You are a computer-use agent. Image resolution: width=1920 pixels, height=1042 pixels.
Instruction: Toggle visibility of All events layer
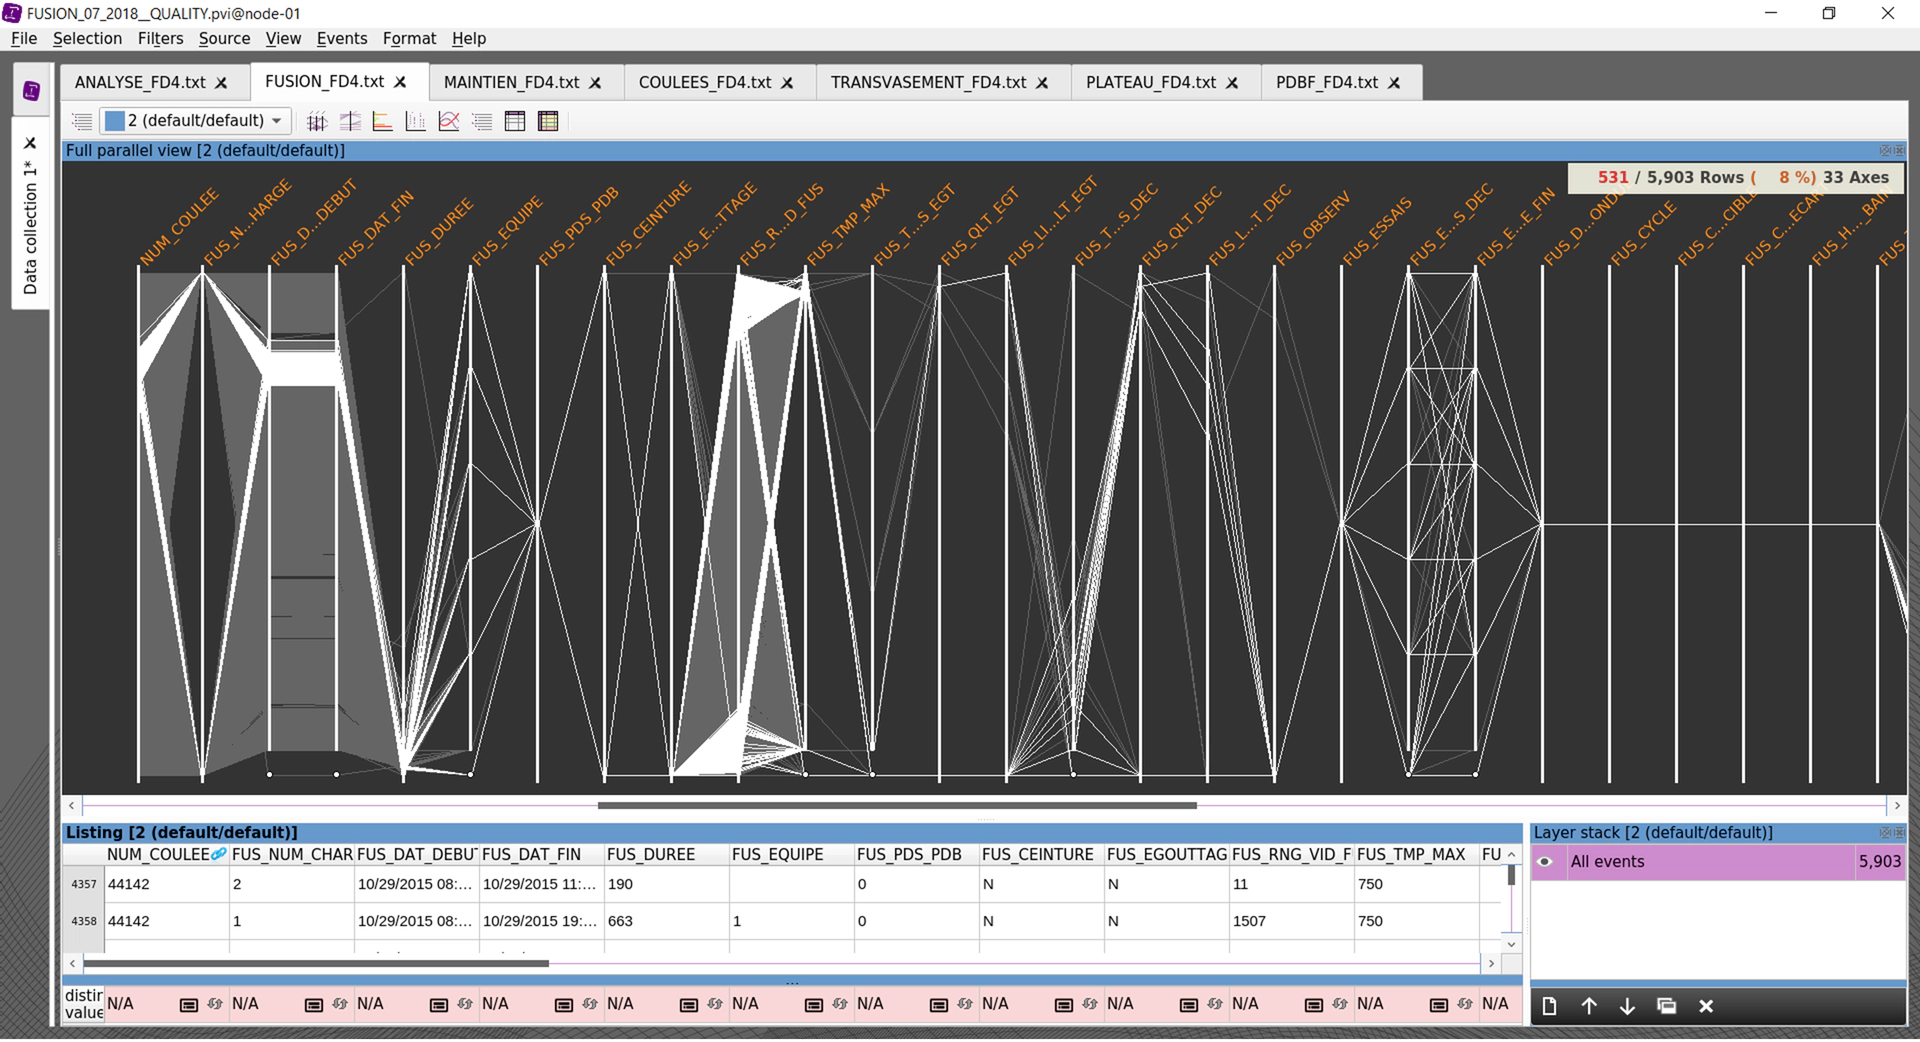click(x=1545, y=862)
